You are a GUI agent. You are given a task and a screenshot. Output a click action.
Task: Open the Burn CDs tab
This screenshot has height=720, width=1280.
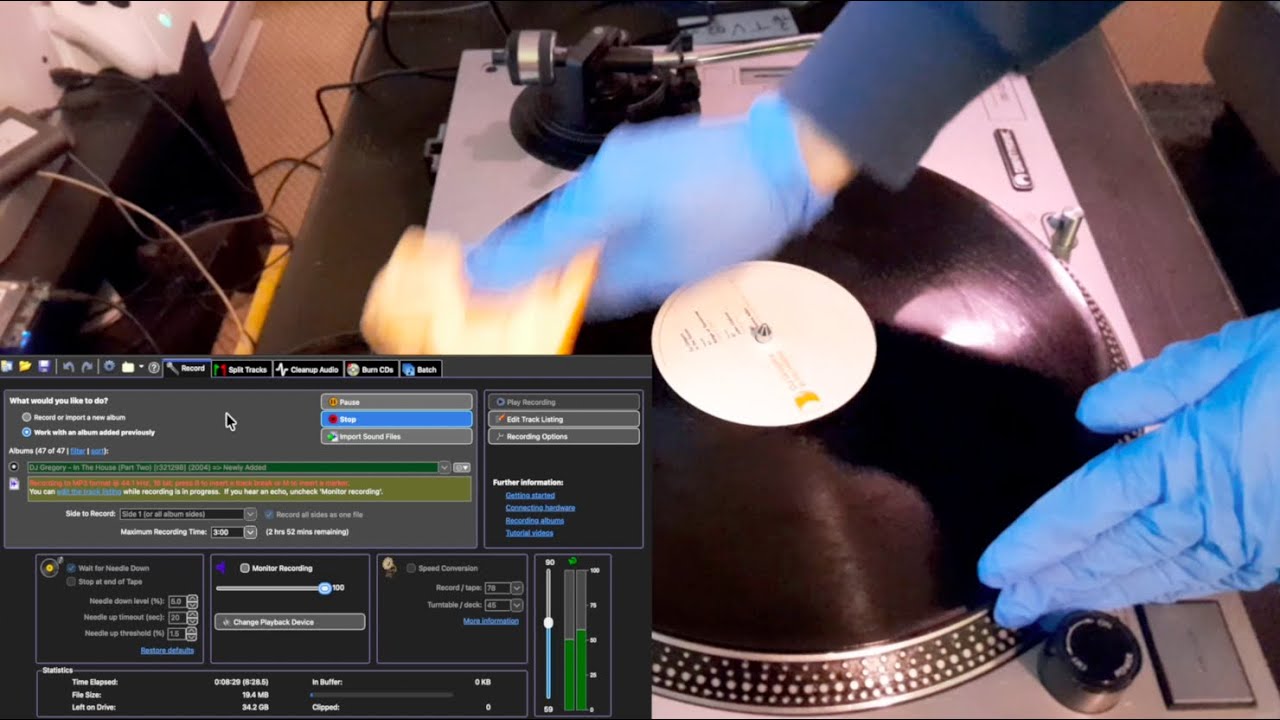click(371, 369)
